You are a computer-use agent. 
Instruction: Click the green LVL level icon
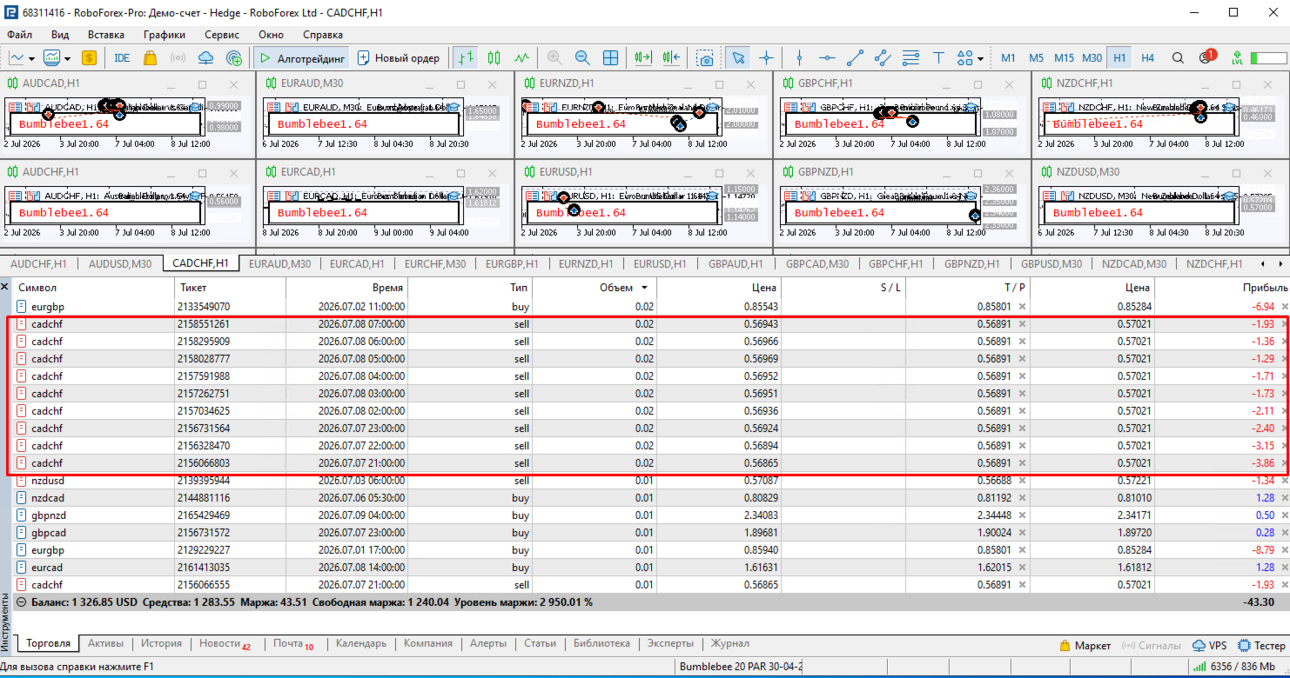1237,58
